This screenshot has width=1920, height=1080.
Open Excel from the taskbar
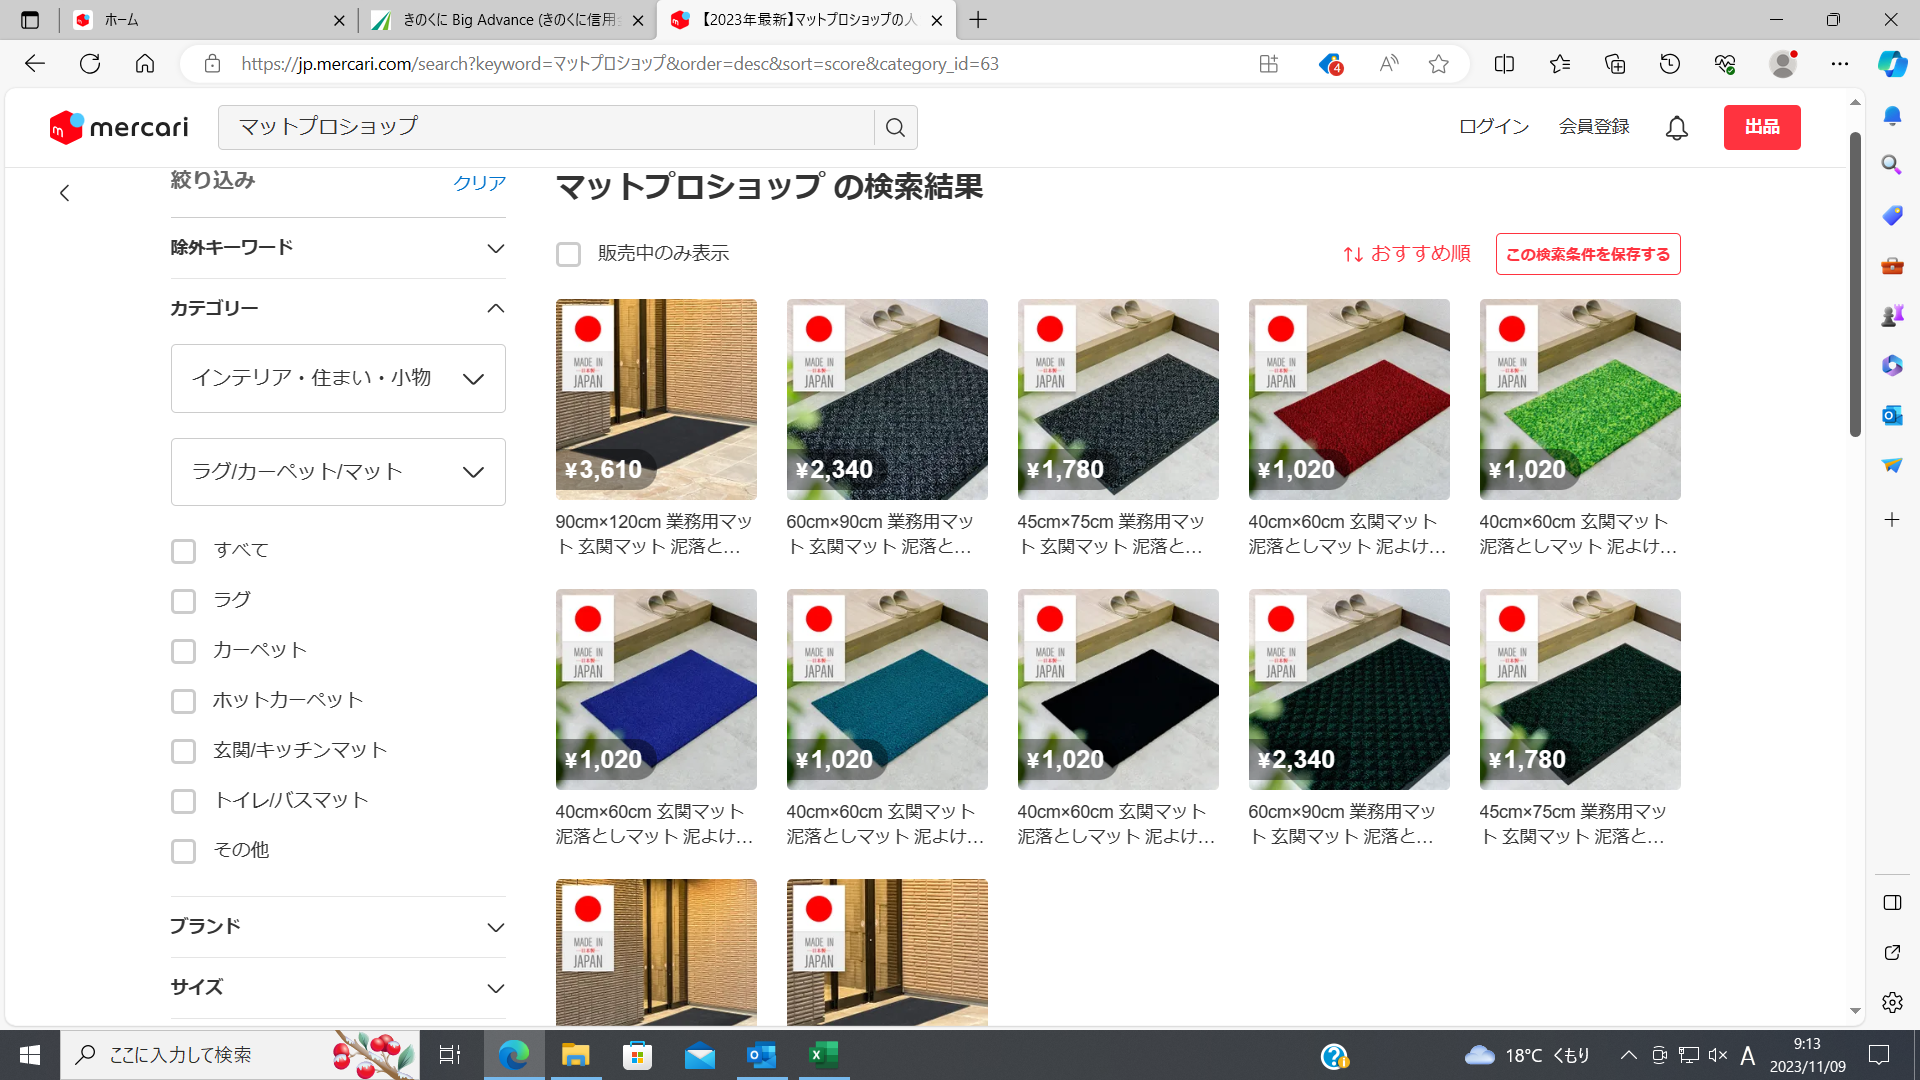coord(824,1055)
